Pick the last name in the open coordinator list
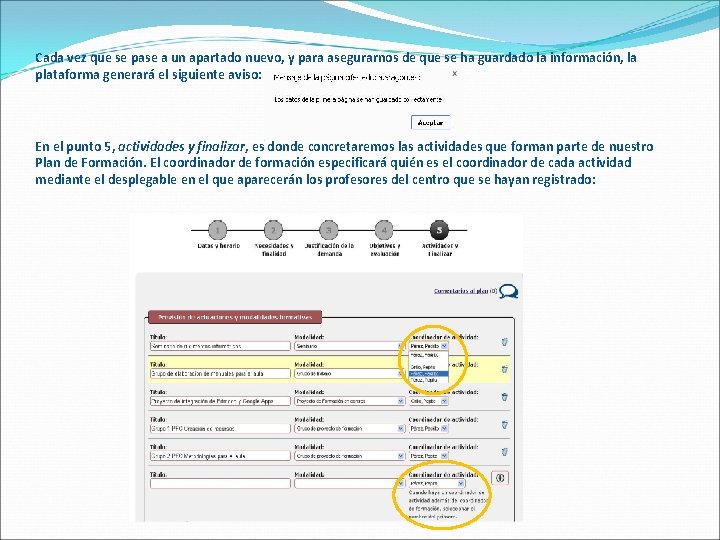This screenshot has height=540, width=720. pyautogui.click(x=428, y=380)
